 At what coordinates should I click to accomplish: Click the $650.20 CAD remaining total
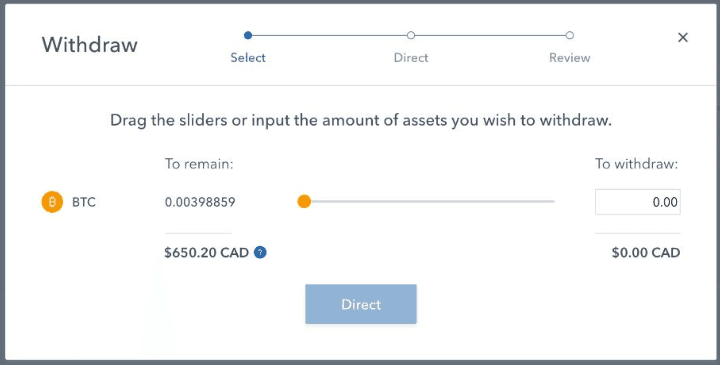[x=207, y=253]
